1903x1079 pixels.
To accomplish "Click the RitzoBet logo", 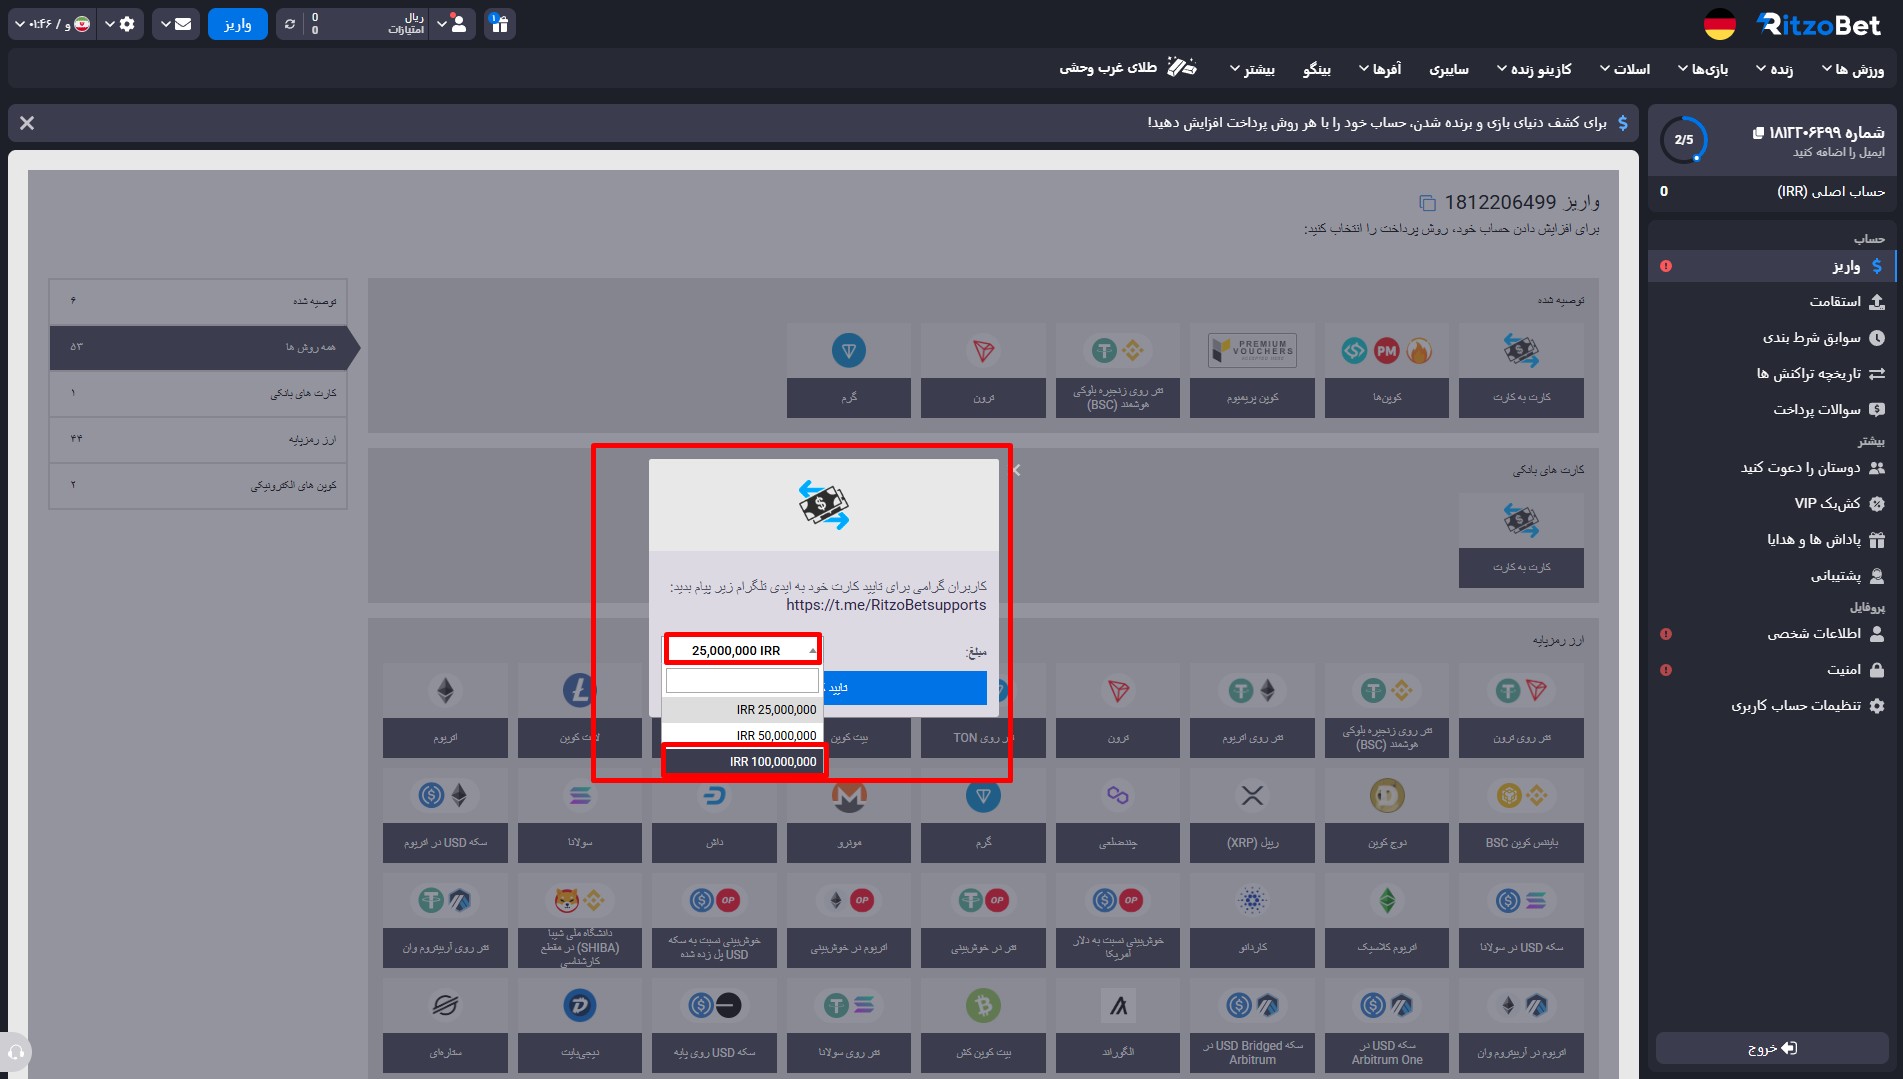I will coord(1818,25).
